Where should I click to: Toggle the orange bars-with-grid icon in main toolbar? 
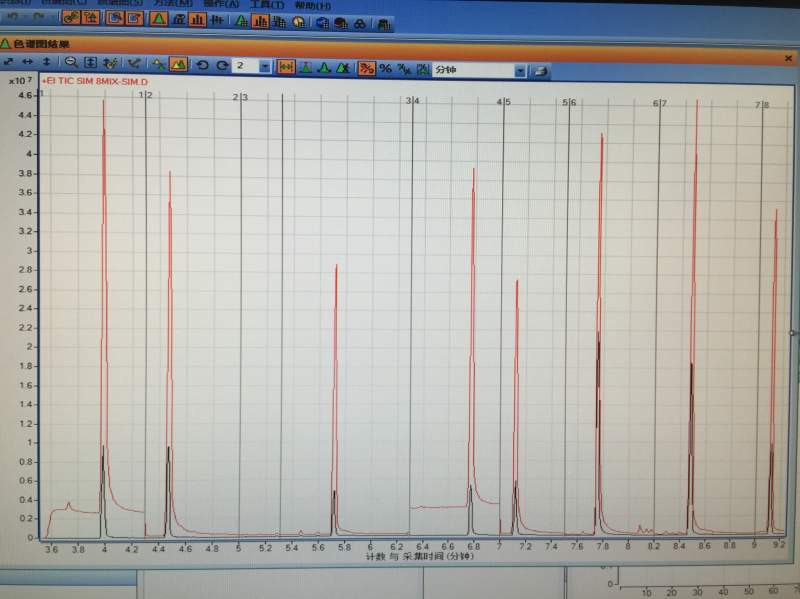click(260, 21)
